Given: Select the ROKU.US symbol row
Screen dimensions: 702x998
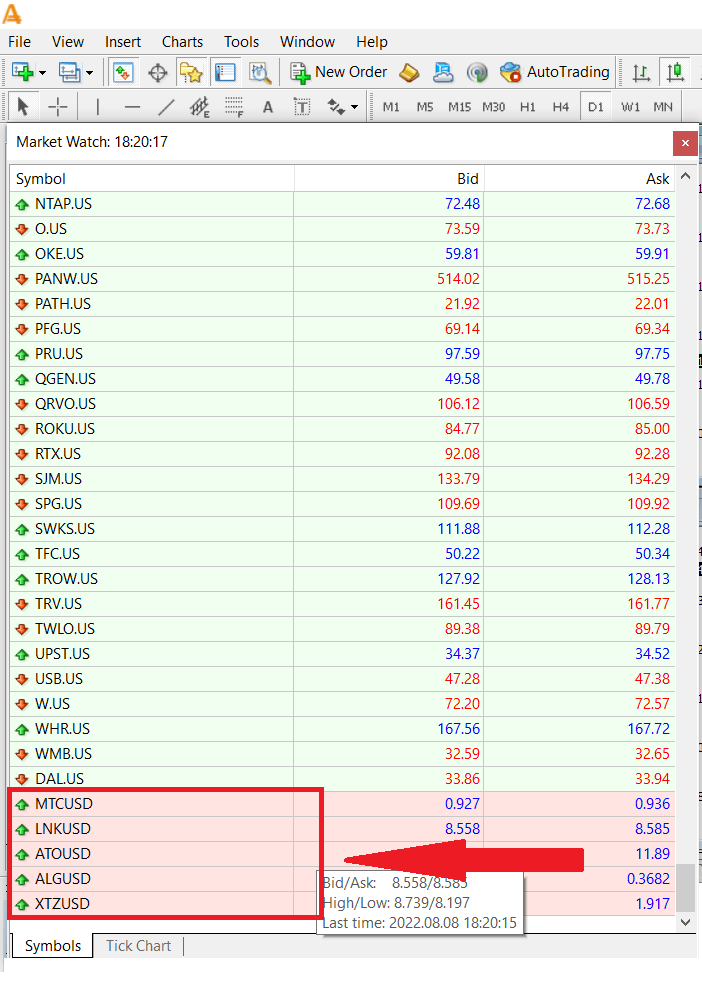Looking at the screenshot, I should point(342,429).
